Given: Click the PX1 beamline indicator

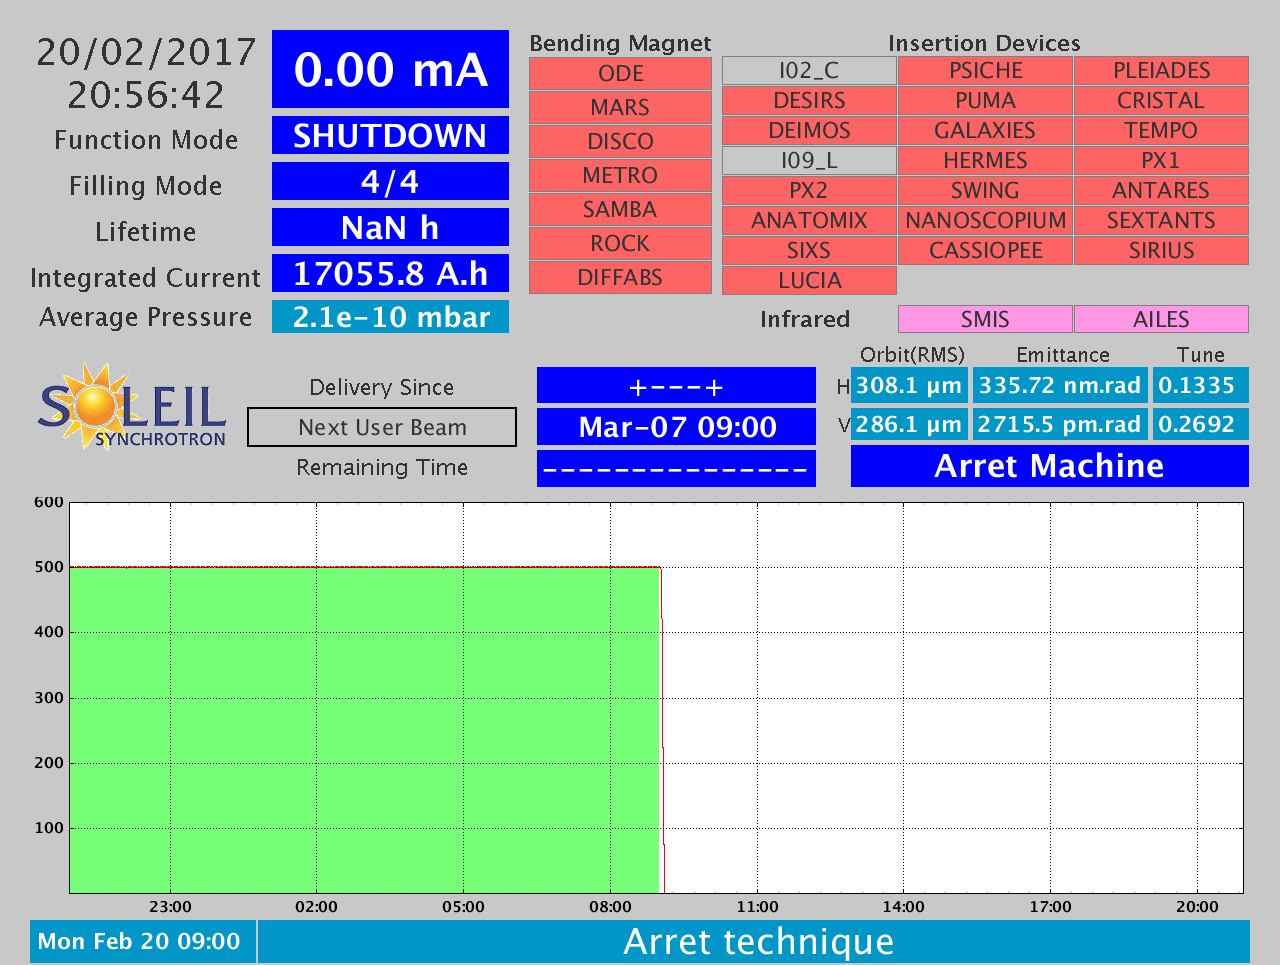Looking at the screenshot, I should 1161,161.
